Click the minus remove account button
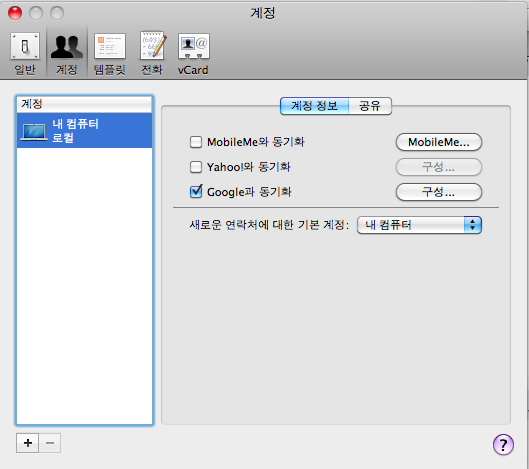This screenshot has height=469, width=529. [x=50, y=443]
